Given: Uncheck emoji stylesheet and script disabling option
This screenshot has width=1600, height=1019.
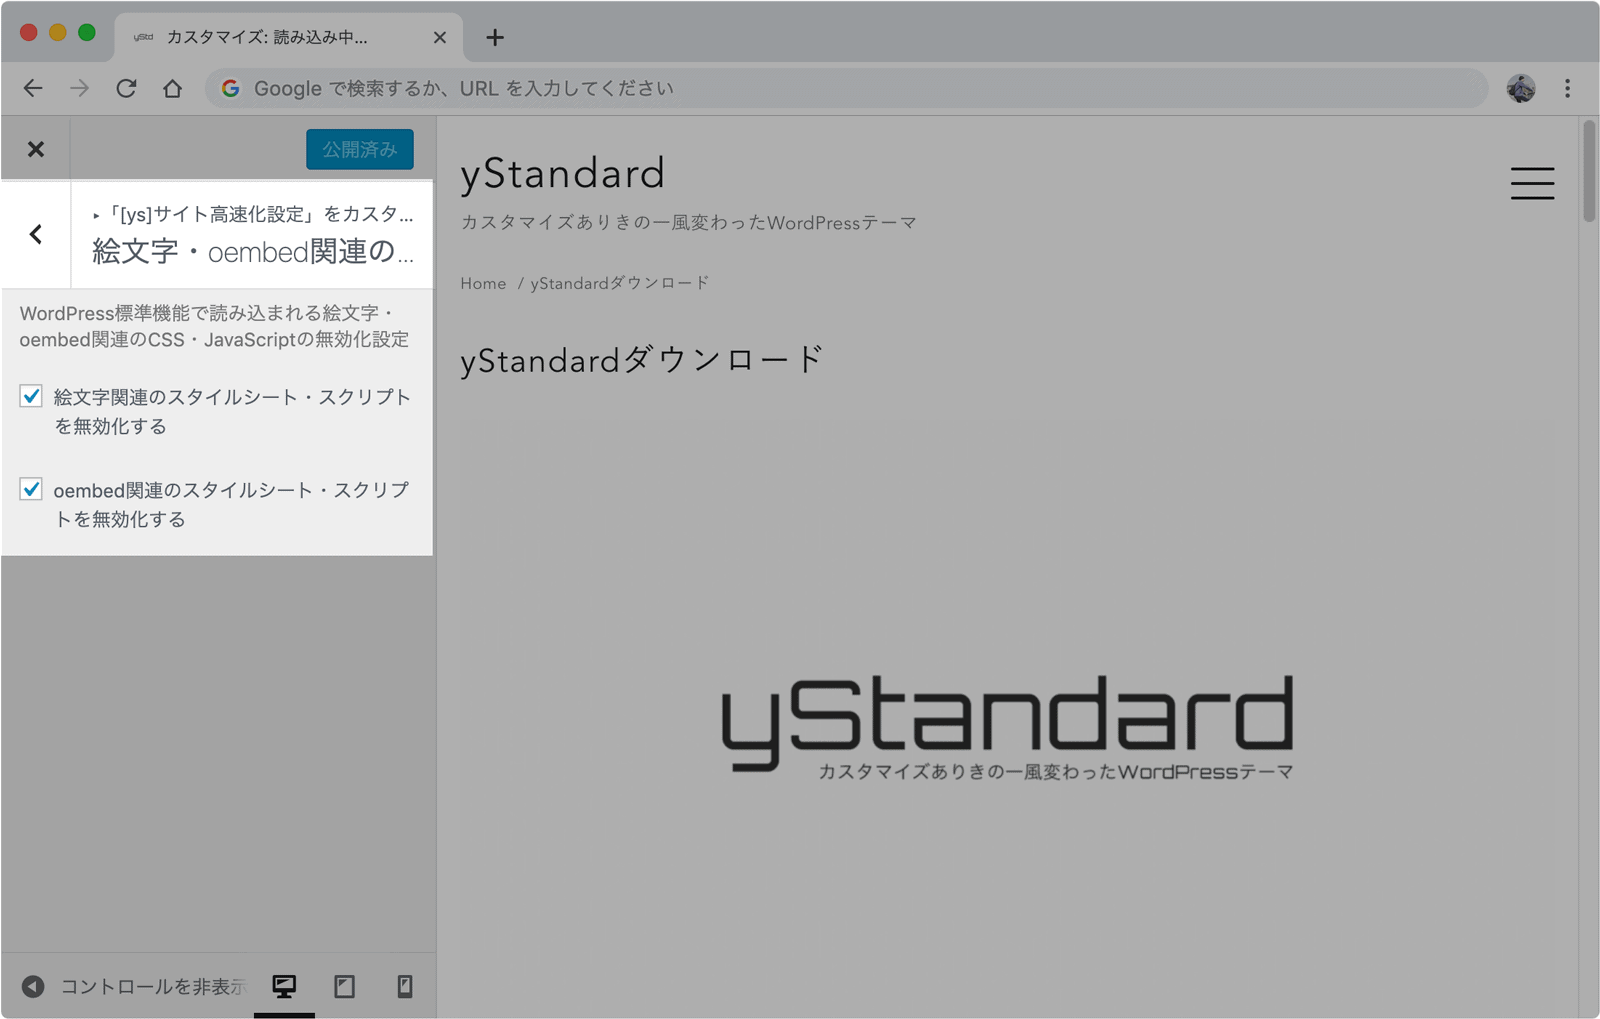Looking at the screenshot, I should [31, 396].
